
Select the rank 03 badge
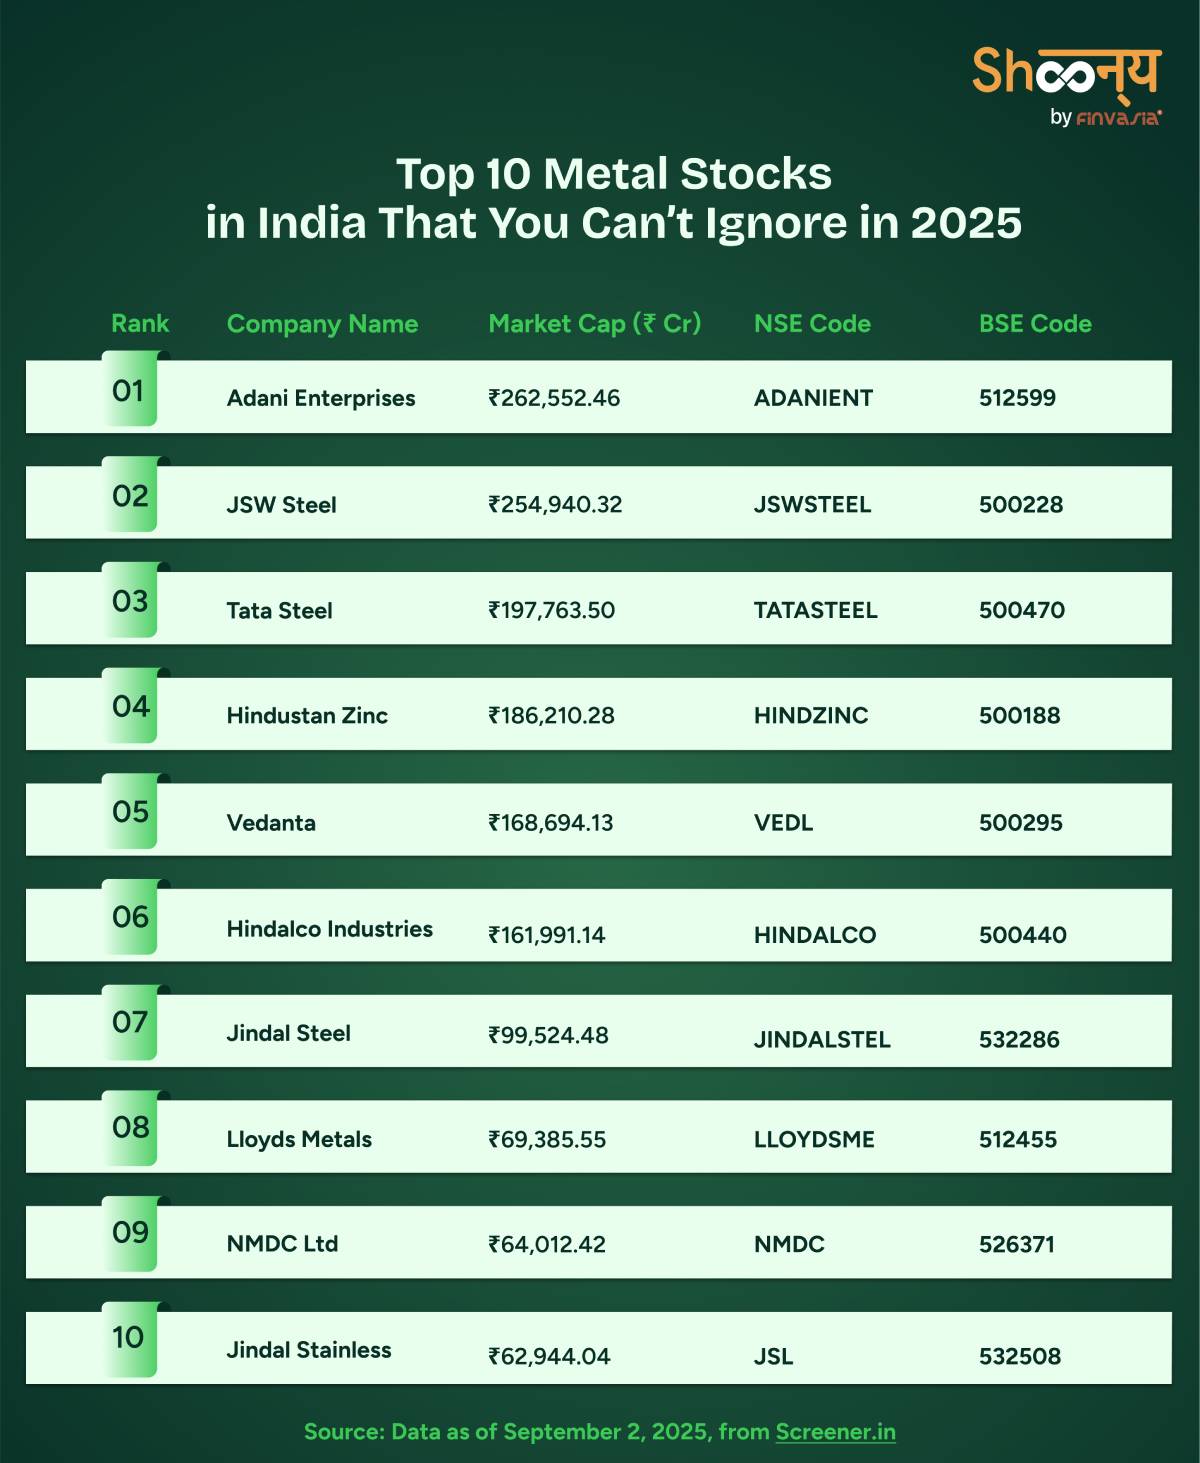tap(129, 601)
